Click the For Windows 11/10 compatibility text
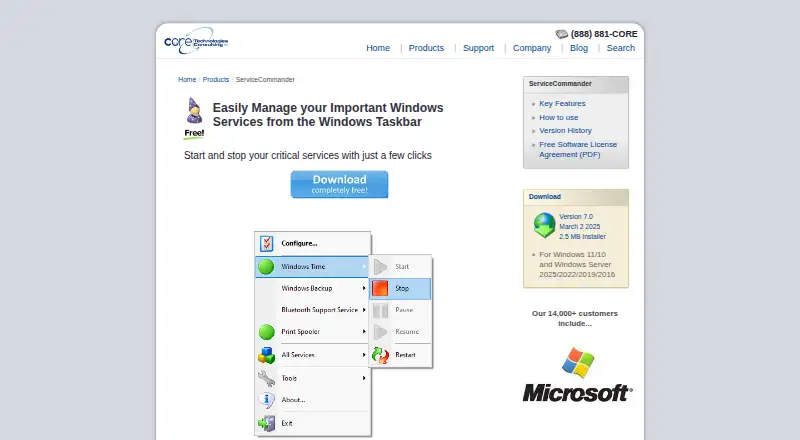Image resolution: width=800 pixels, height=440 pixels. point(577,264)
